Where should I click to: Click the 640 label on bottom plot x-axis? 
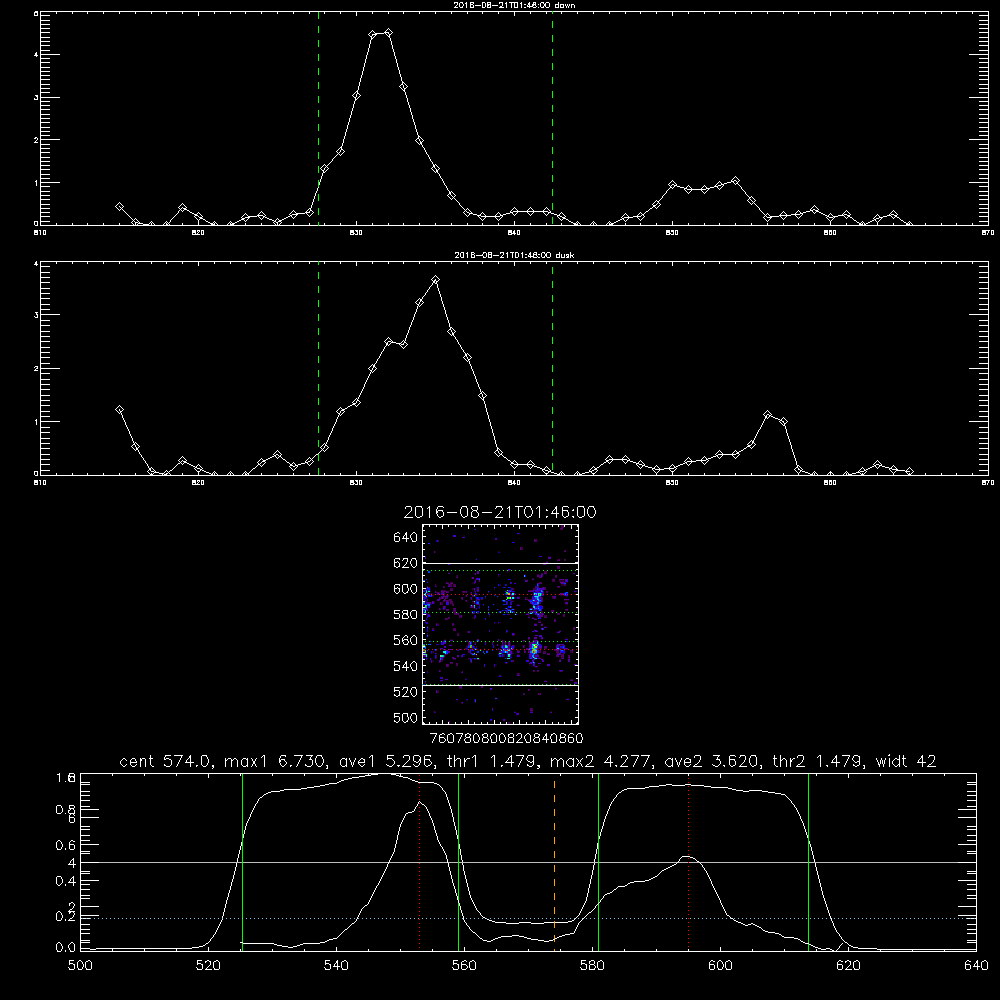(x=976, y=966)
